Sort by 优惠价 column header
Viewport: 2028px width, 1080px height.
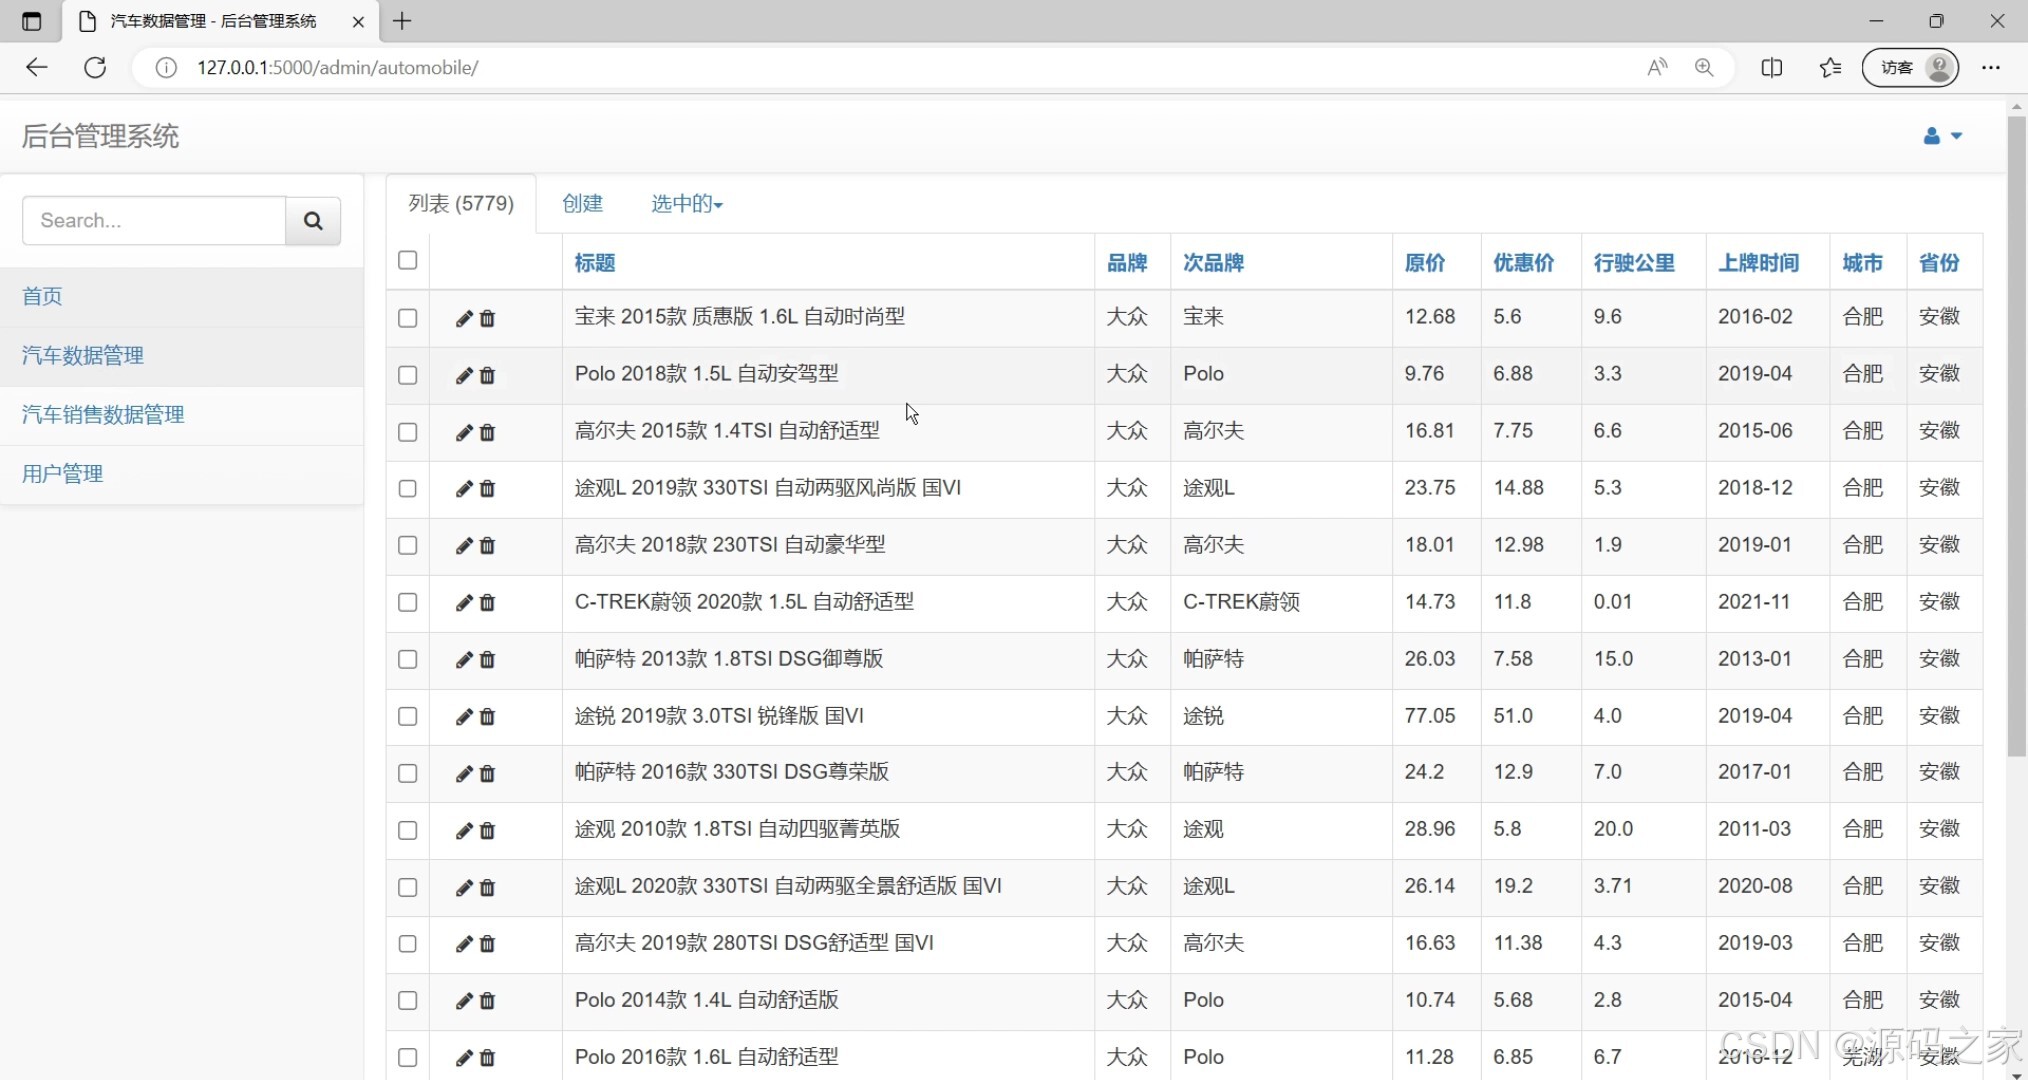click(x=1523, y=263)
